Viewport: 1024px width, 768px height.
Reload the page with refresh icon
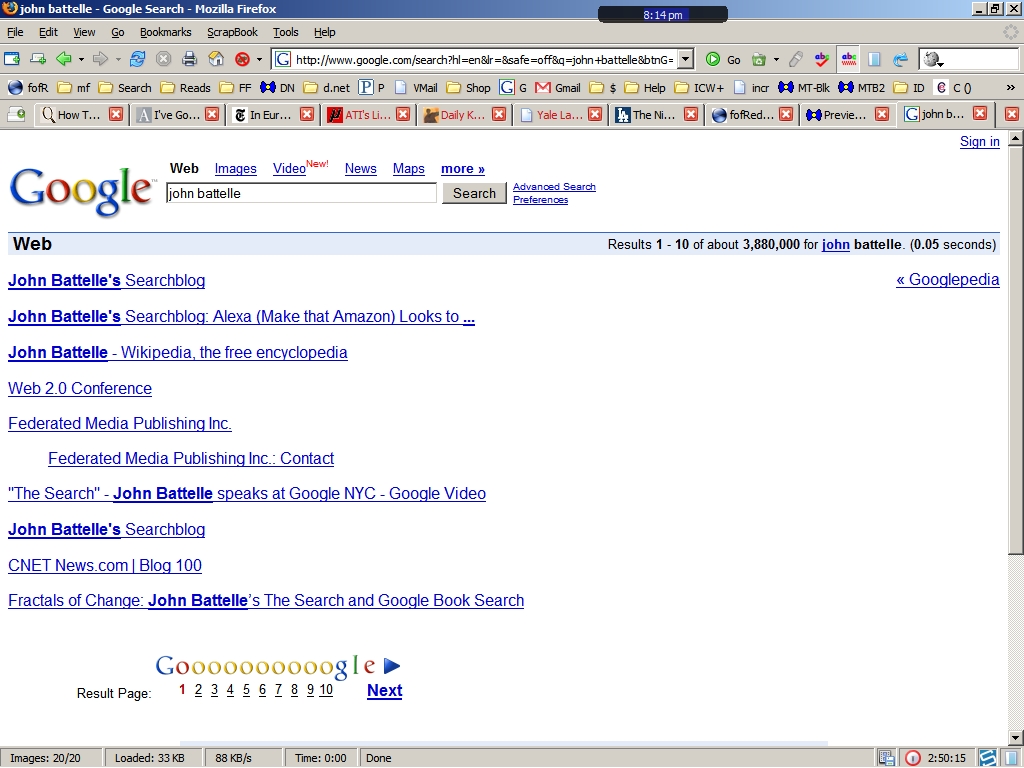coord(137,59)
